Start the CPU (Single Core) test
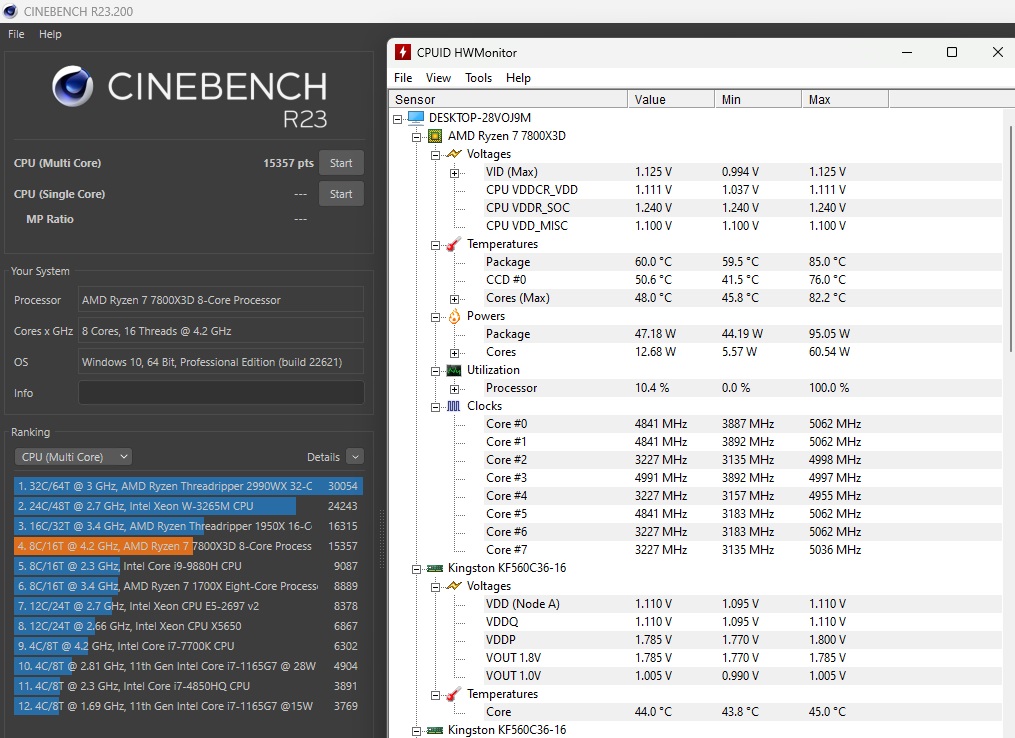 point(341,194)
